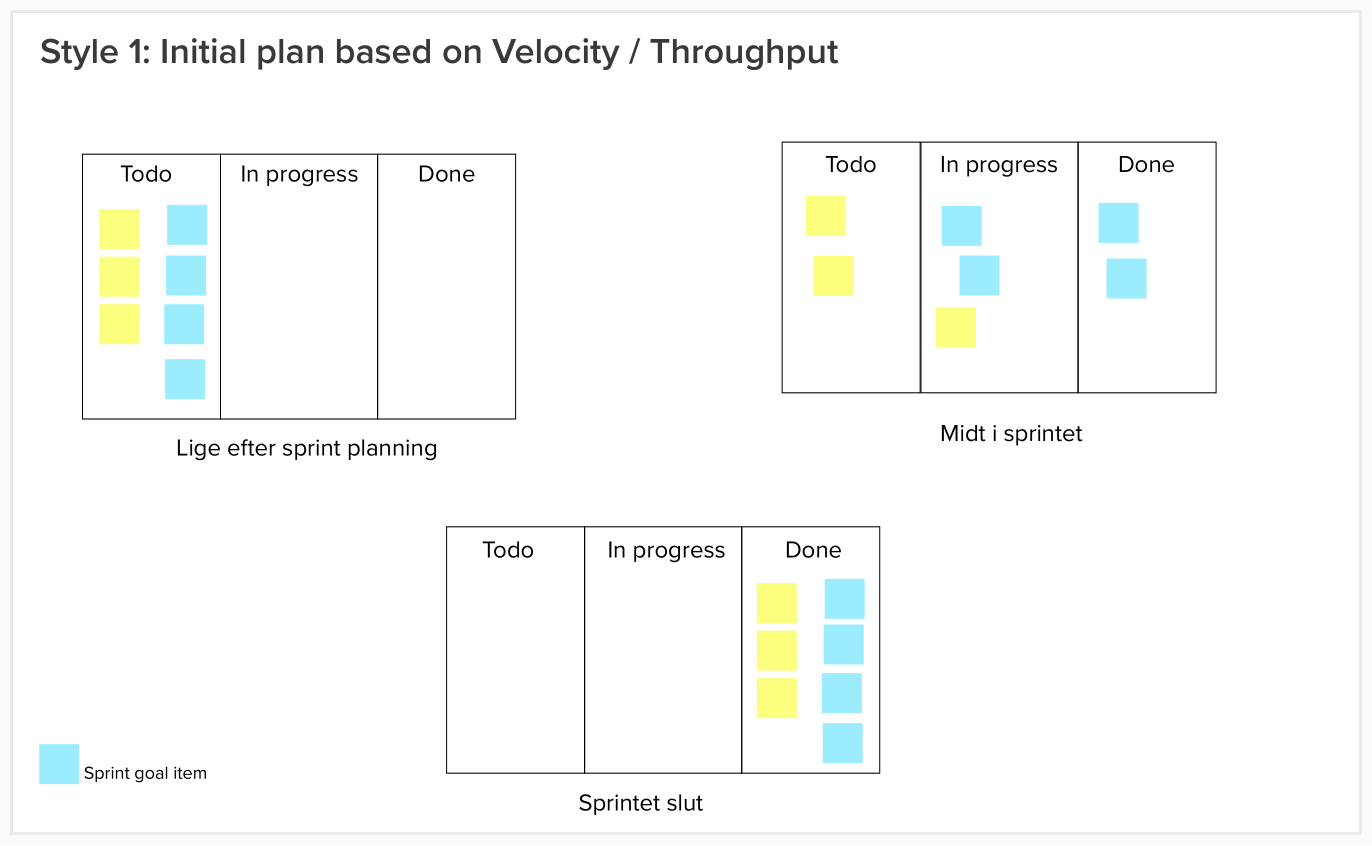
Task: Select top yellow note in first board's Todo
Action: [x=119, y=229]
